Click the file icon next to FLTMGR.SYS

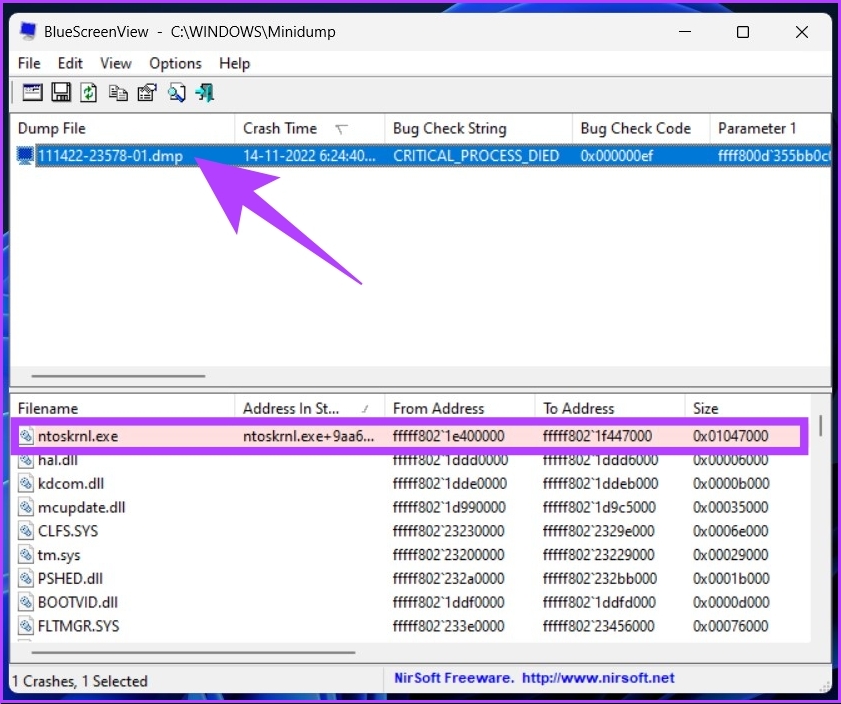point(26,626)
